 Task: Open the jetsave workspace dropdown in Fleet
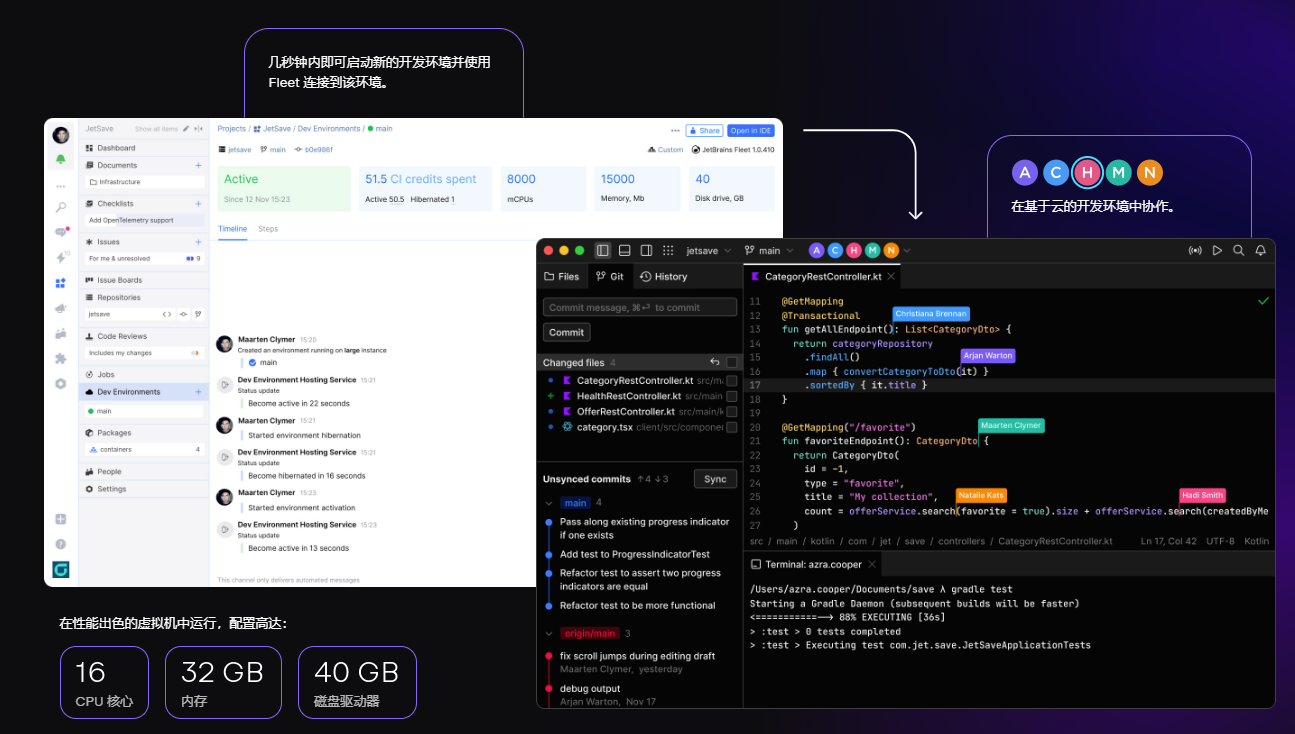coord(709,250)
